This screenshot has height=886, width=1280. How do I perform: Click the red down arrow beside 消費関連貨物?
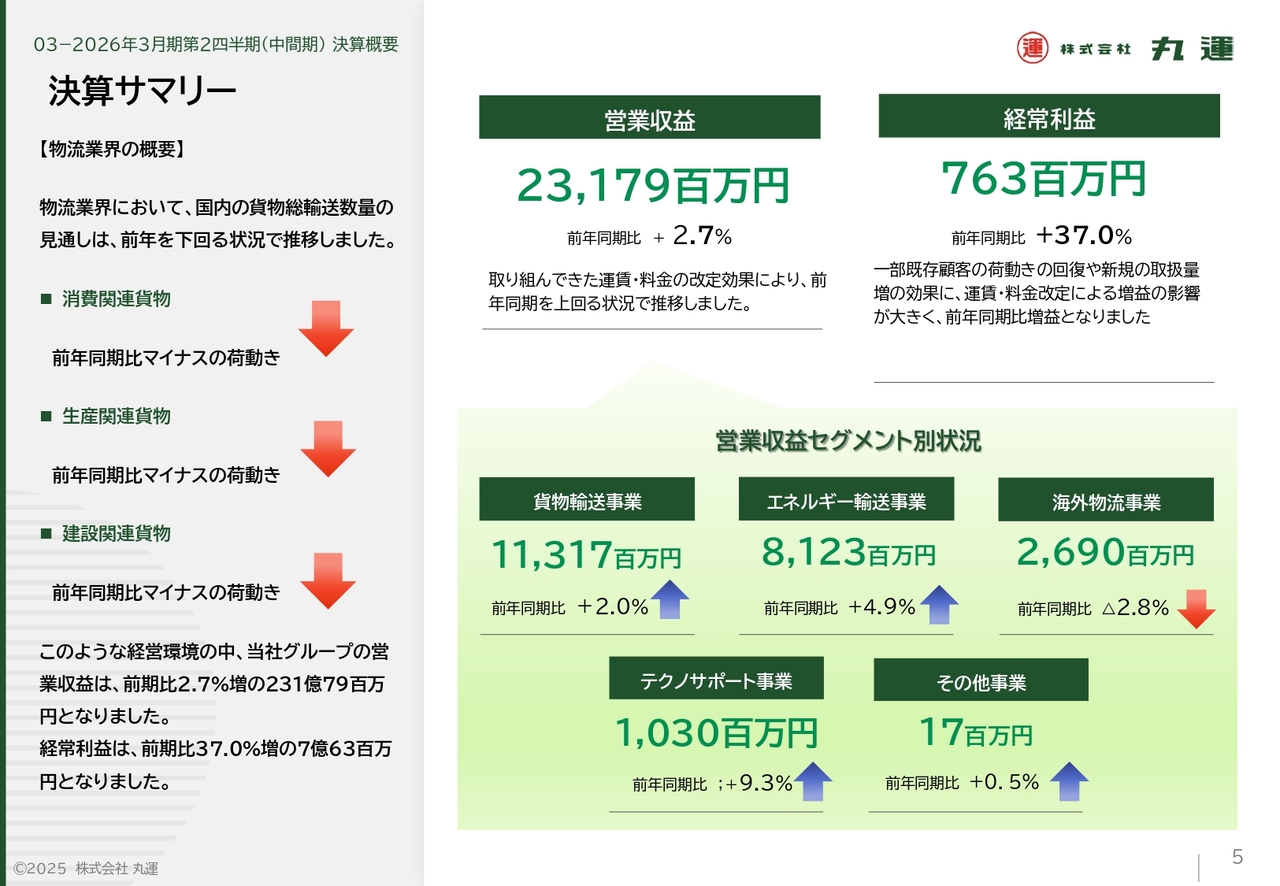[x=326, y=328]
